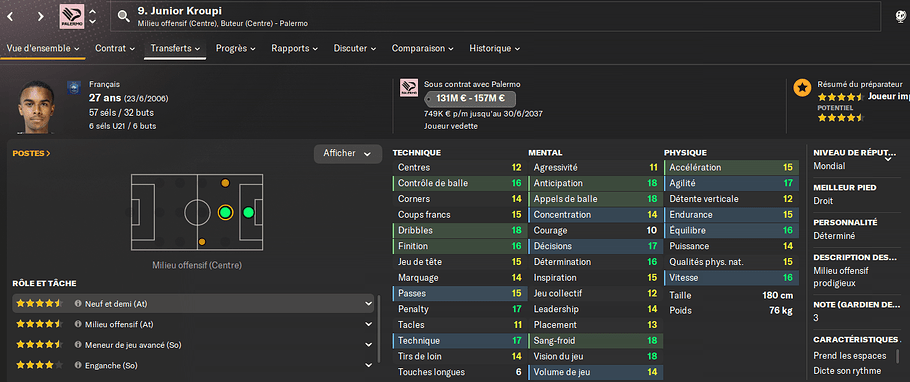Click the info icon beside Neuf et demi
Image resolution: width=910 pixels, height=382 pixels.
(77, 303)
